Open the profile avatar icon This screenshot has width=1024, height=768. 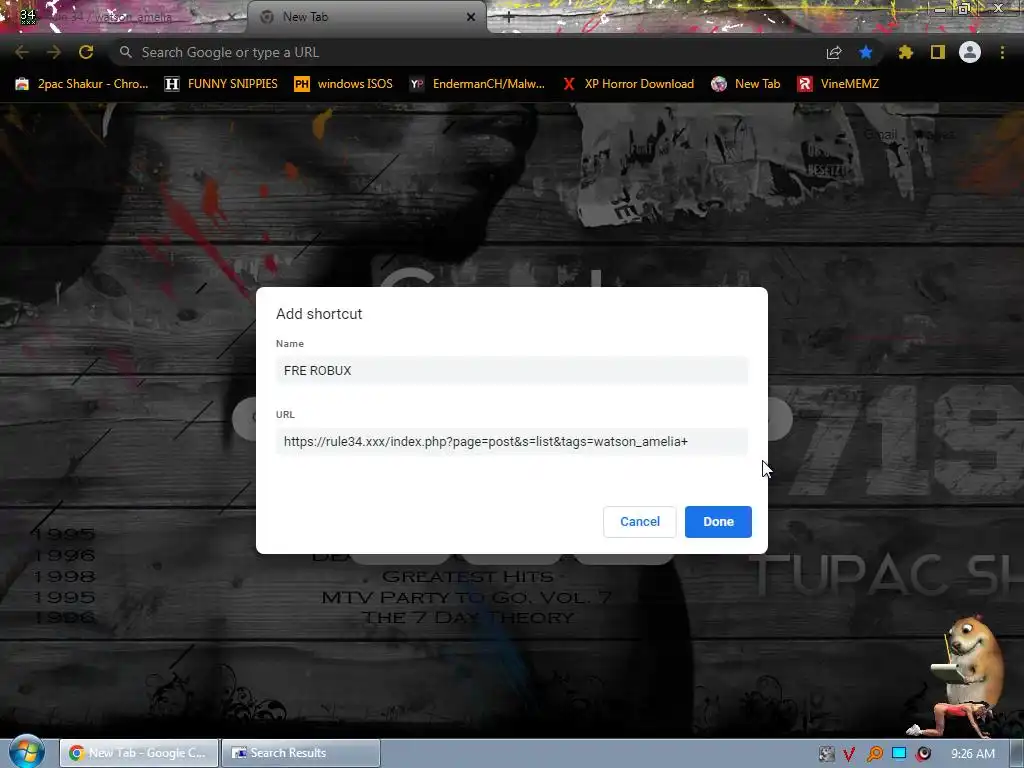(x=970, y=52)
